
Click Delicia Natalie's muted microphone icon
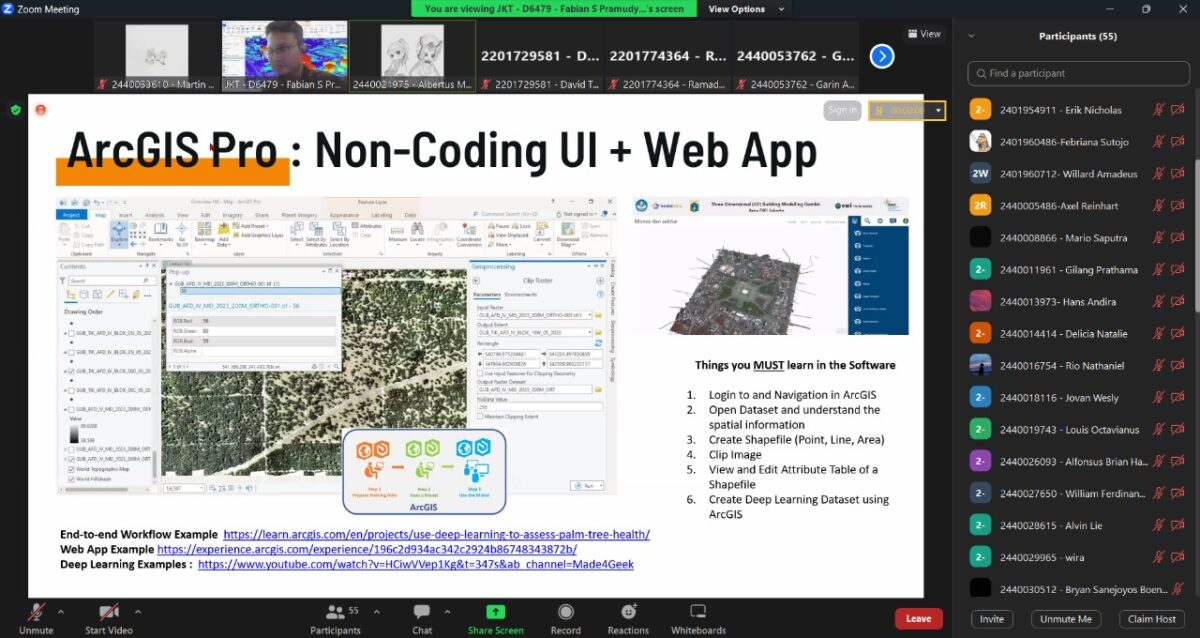tap(1158, 334)
